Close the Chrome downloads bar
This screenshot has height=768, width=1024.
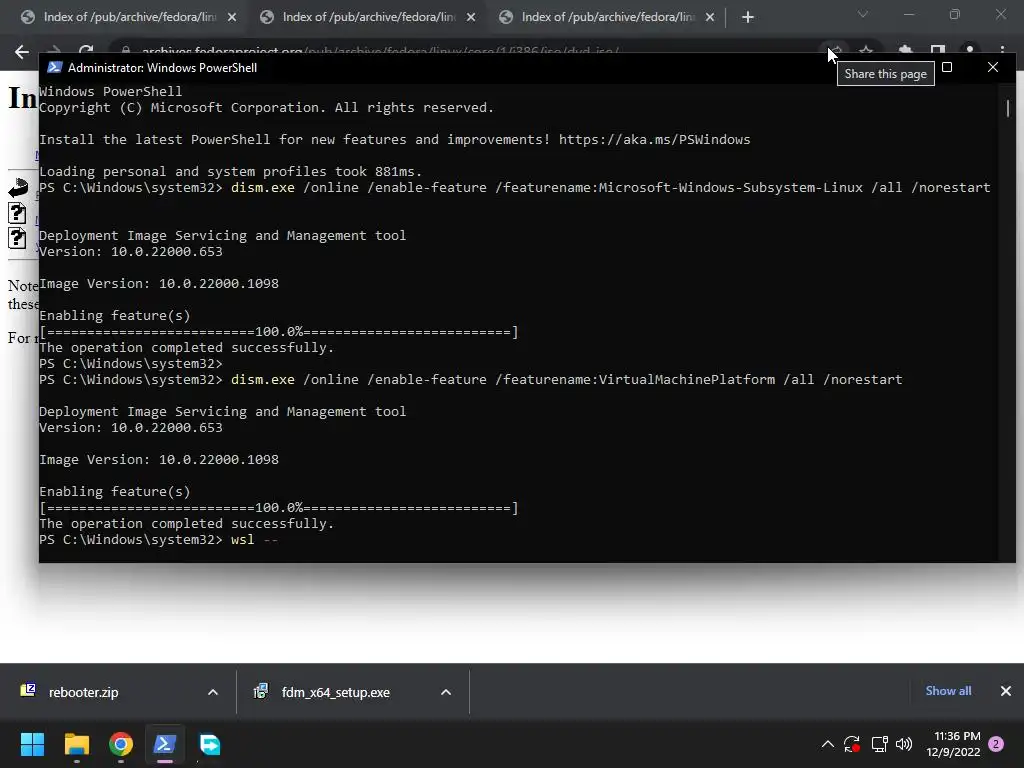[1006, 691]
